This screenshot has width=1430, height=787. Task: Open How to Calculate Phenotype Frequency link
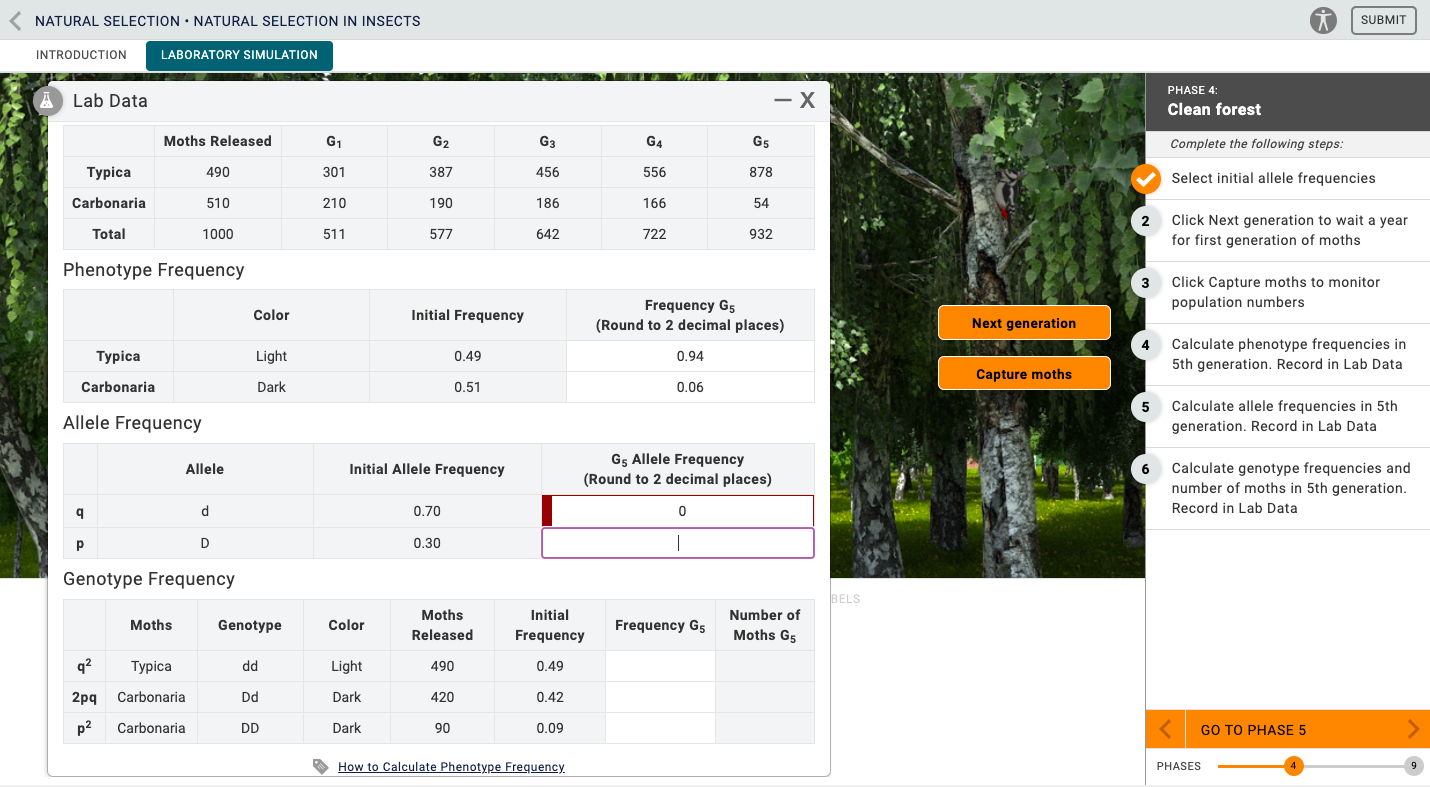(x=451, y=767)
